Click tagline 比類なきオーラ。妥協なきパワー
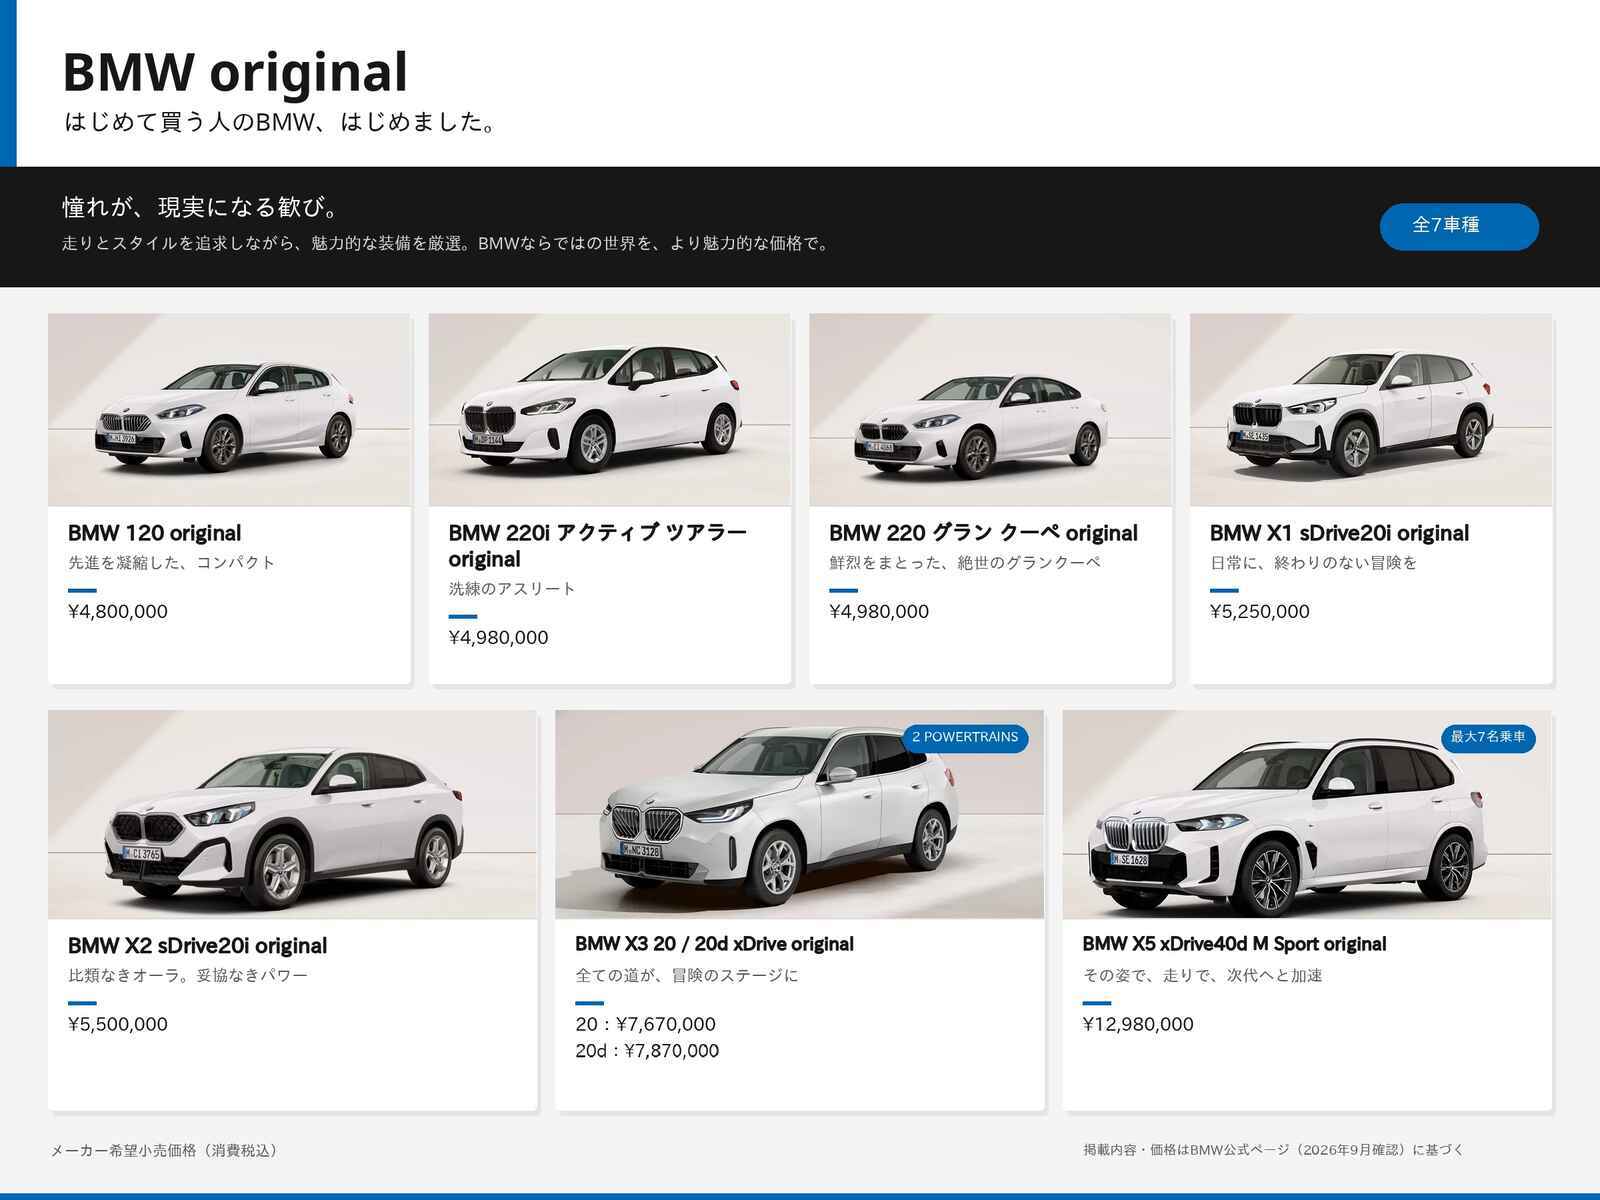Viewport: 1600px width, 1200px height. (x=188, y=976)
